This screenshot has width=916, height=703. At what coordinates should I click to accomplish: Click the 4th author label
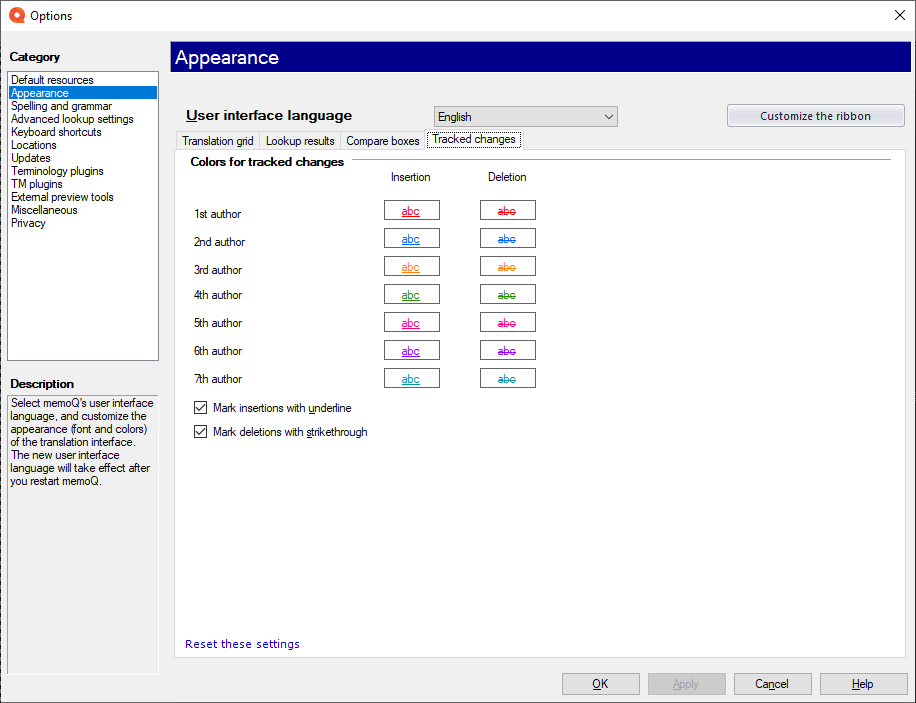tap(218, 295)
